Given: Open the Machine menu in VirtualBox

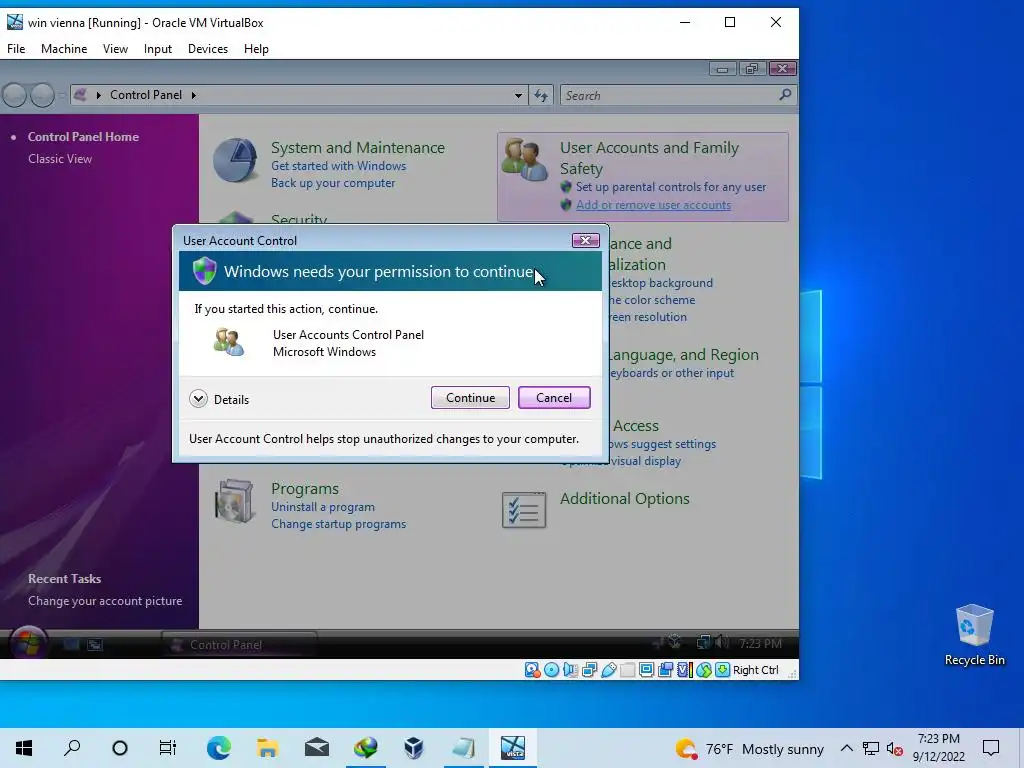Looking at the screenshot, I should (64, 49).
